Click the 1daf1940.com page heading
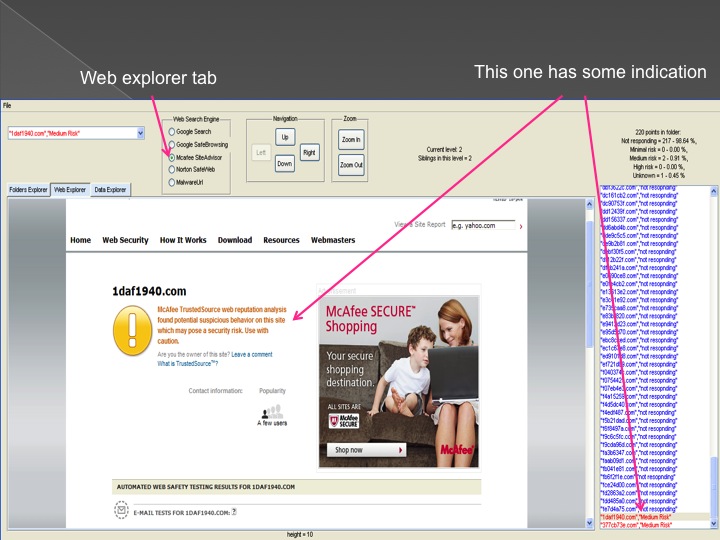 click(x=149, y=292)
